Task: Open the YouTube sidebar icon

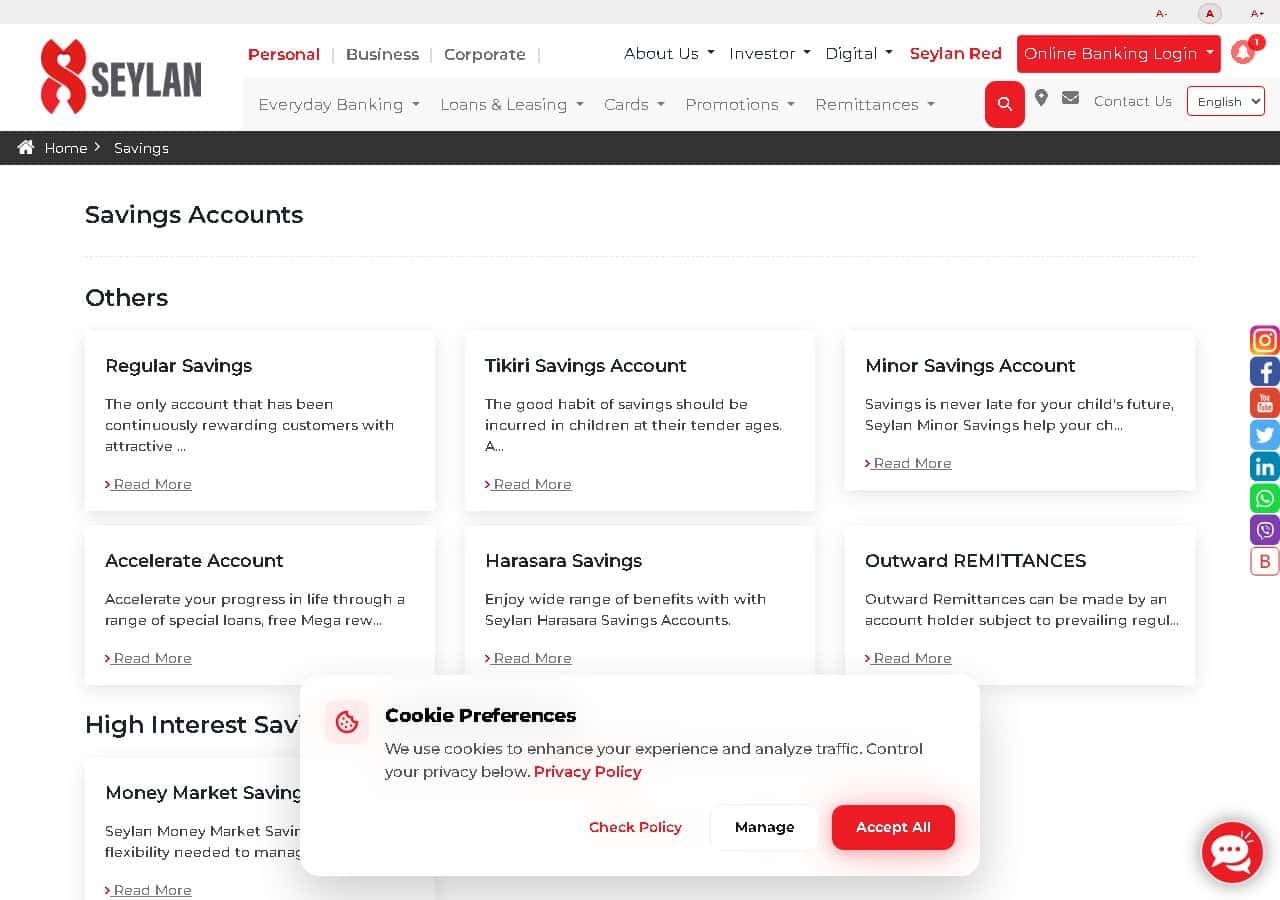Action: click(x=1265, y=403)
